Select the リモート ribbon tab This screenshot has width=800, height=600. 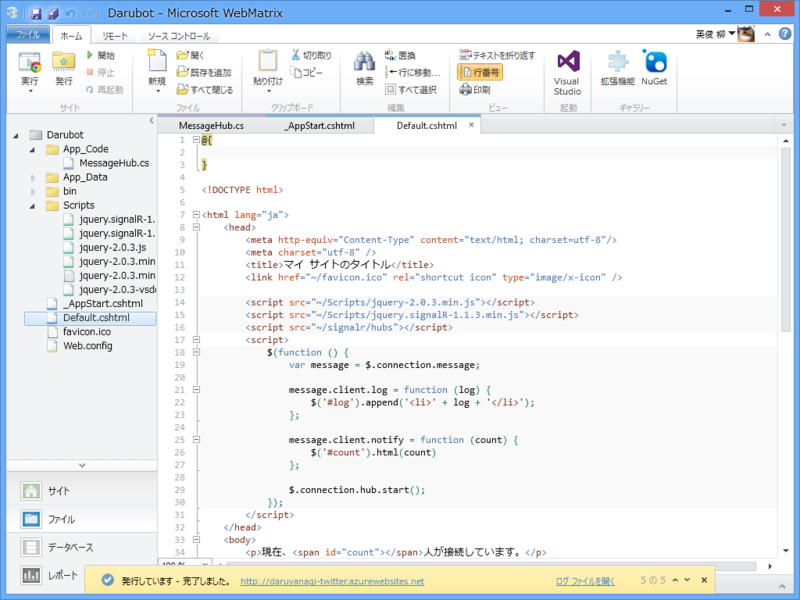coord(115,36)
